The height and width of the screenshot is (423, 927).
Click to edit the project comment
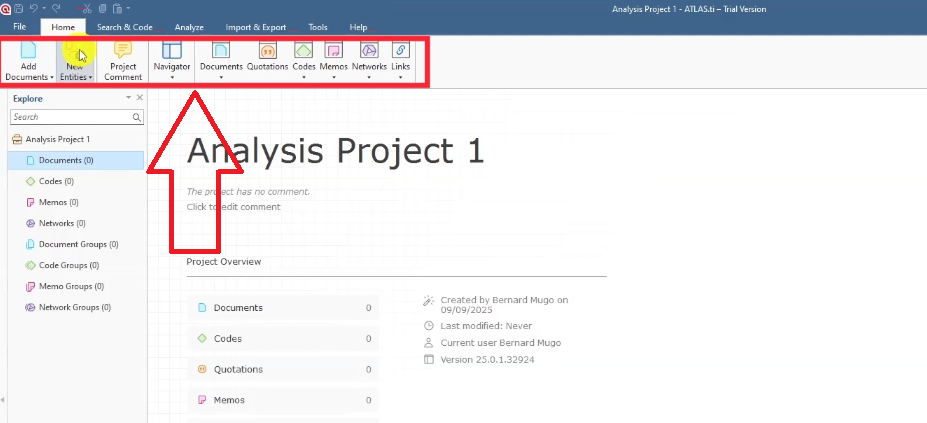click(233, 207)
